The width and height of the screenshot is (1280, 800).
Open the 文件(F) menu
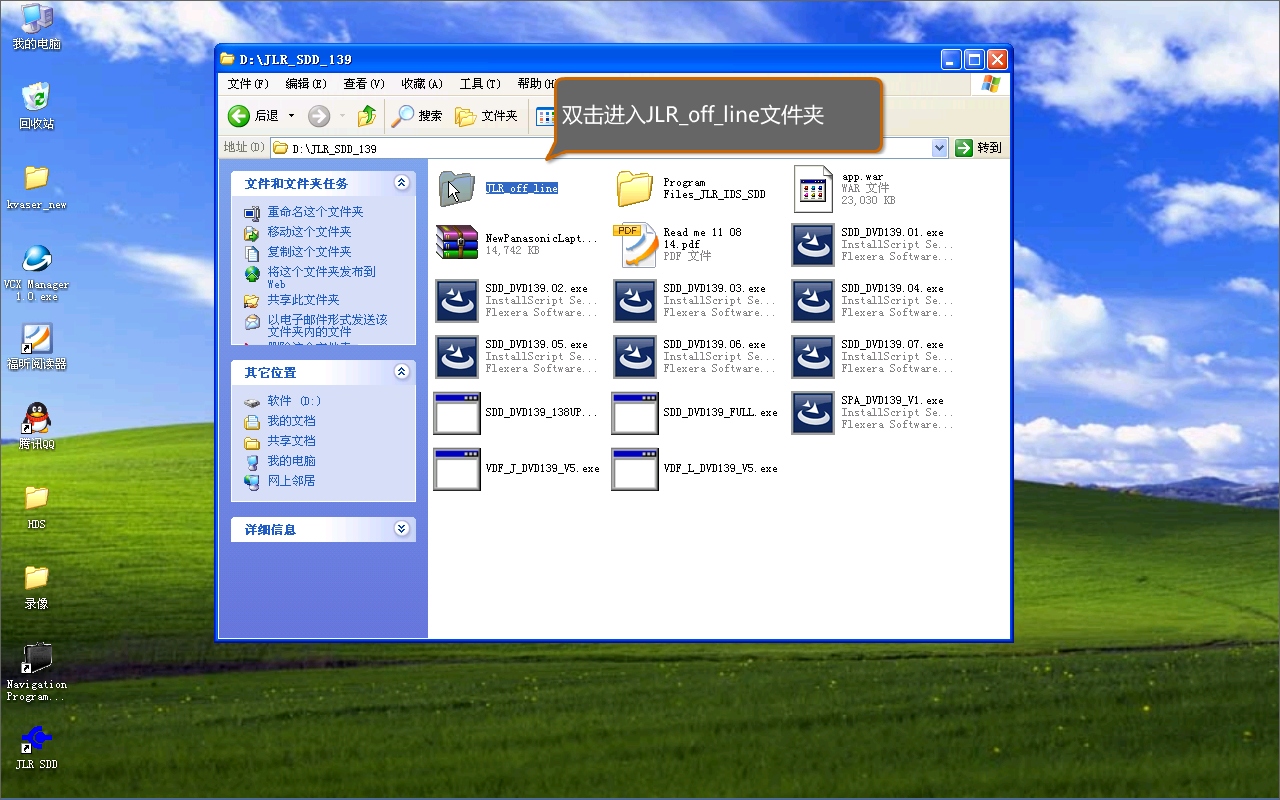click(x=248, y=84)
